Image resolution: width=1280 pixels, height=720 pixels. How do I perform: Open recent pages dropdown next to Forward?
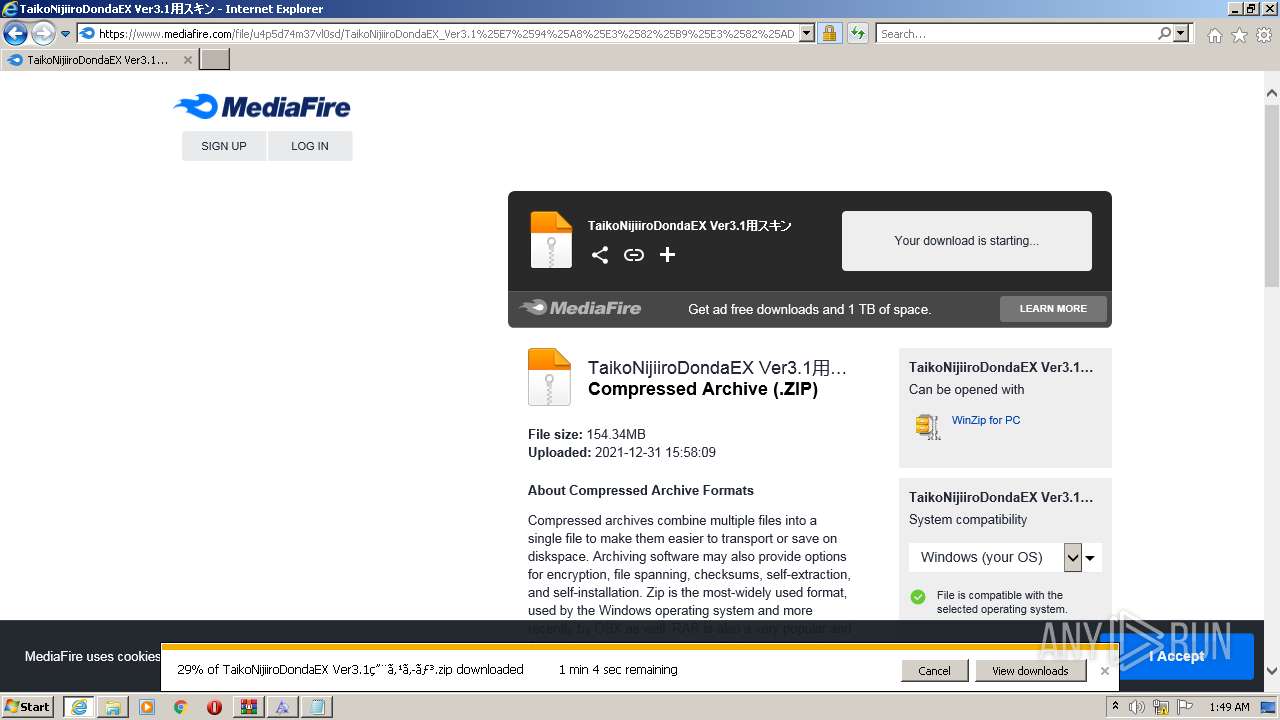(65, 34)
